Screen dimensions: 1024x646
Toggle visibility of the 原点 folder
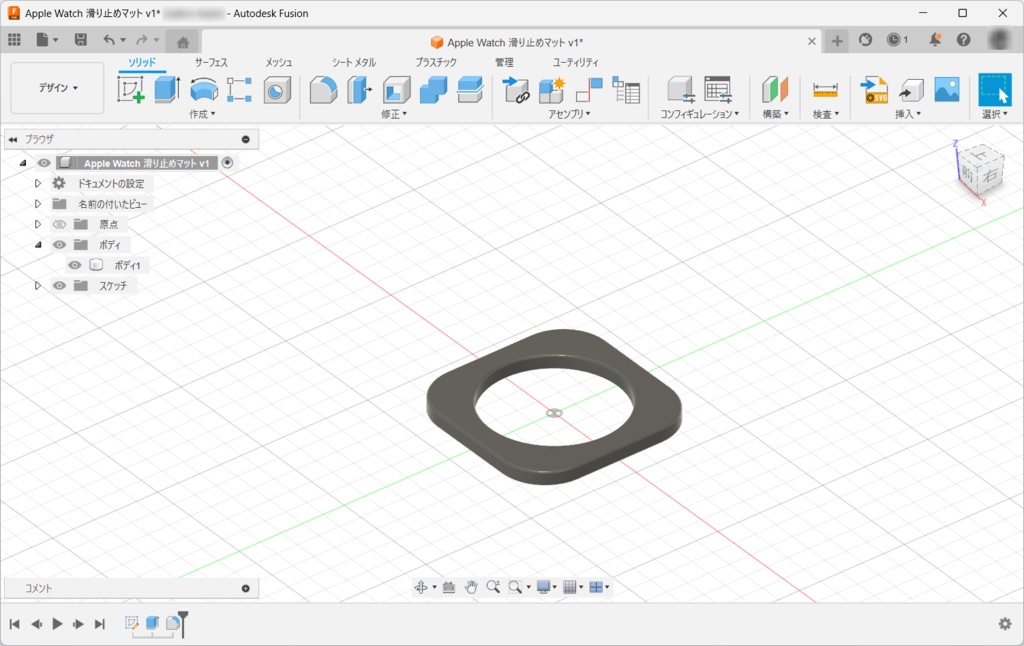coord(58,224)
